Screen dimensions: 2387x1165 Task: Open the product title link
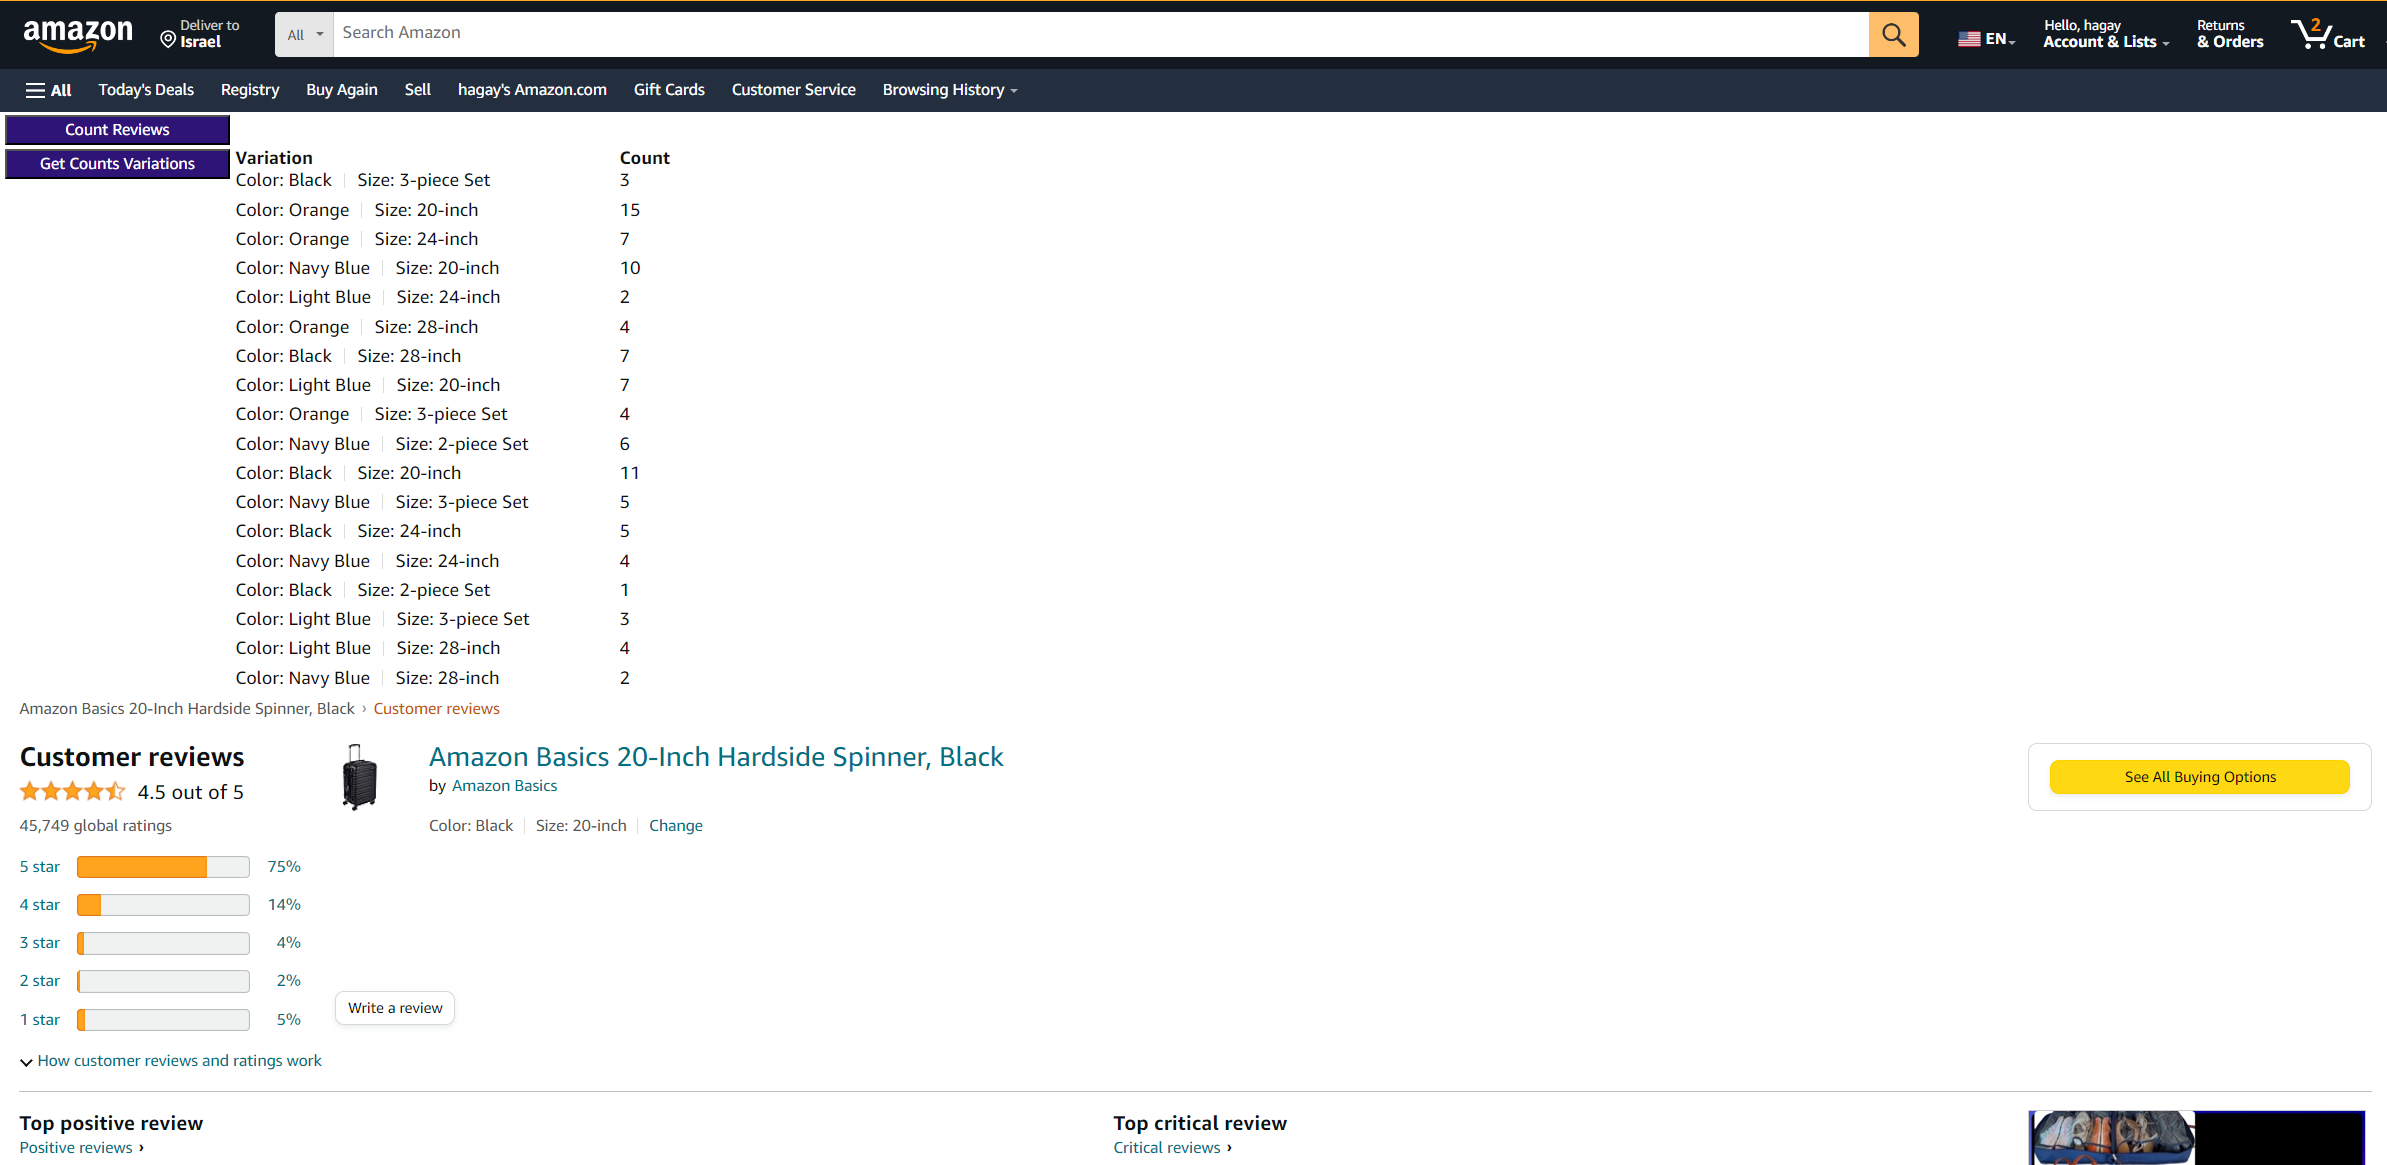716,757
